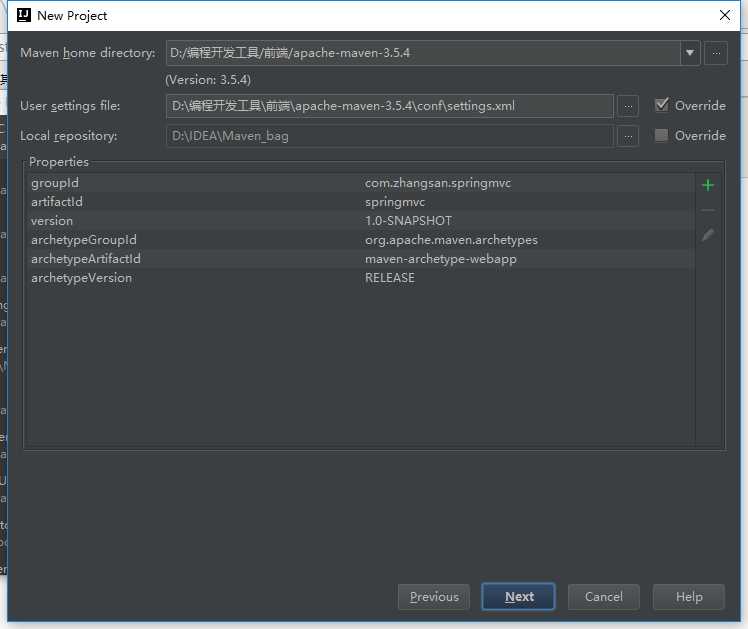Viewport: 748px width, 629px height.
Task: Click value maven-archetype-webapp
Action: pos(441,259)
